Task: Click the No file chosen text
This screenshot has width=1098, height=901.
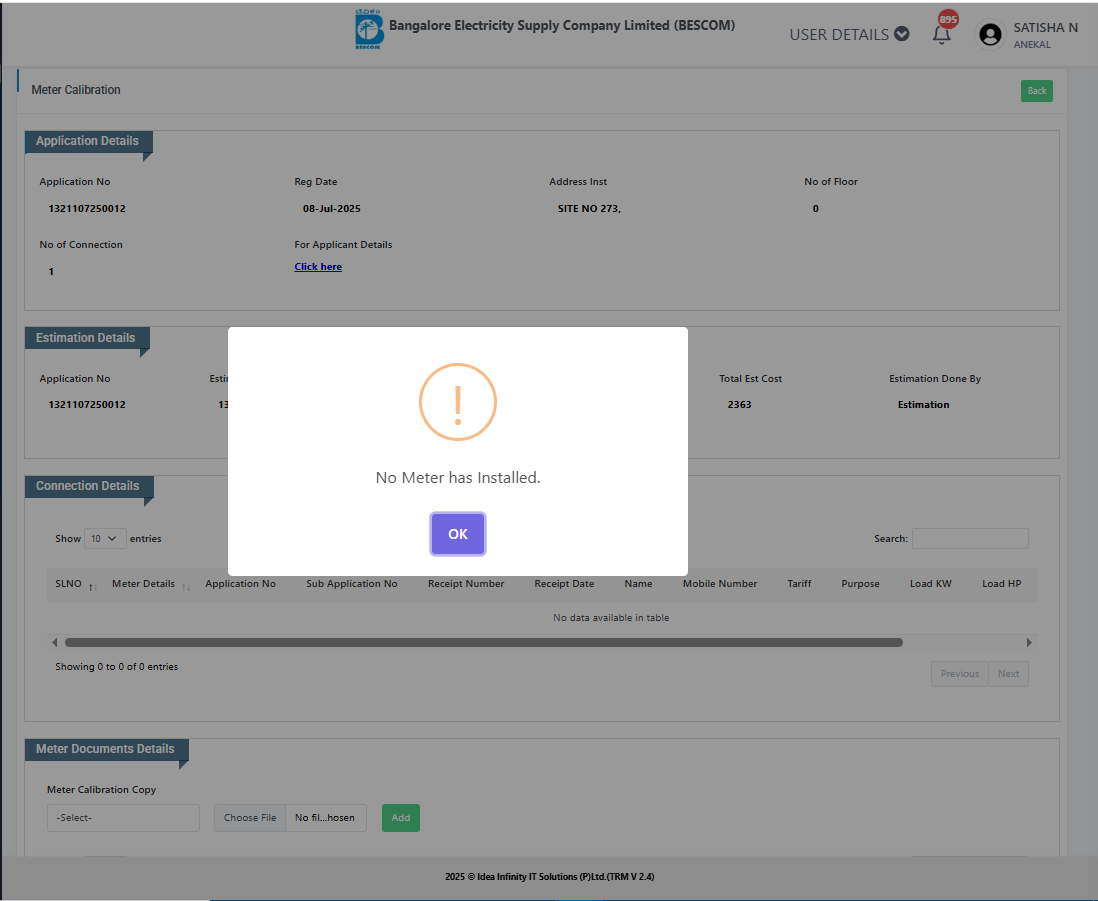Action: point(325,818)
